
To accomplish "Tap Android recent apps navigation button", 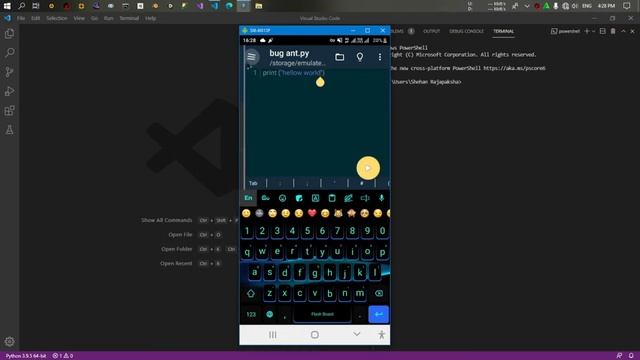I will click(x=273, y=335).
